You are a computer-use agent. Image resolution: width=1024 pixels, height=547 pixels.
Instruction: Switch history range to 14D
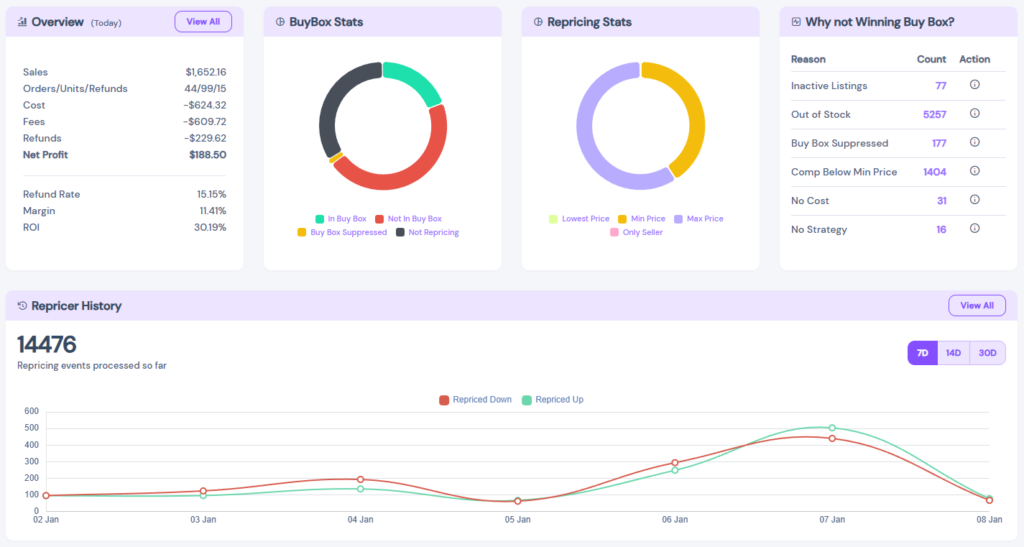point(953,353)
